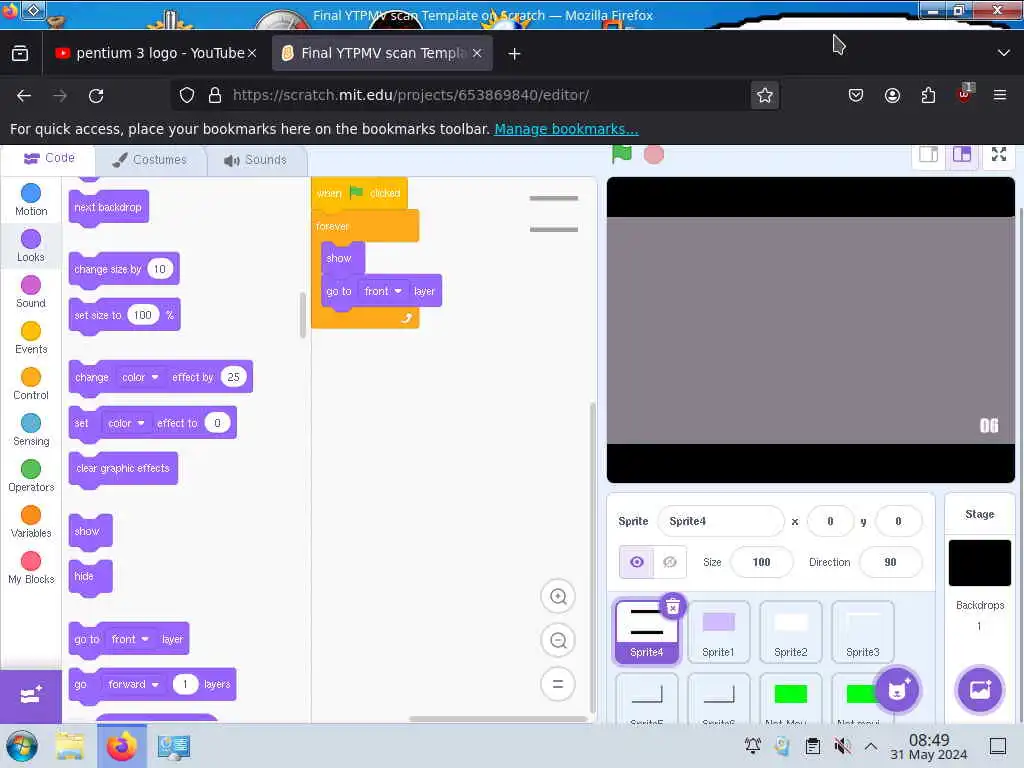Switch to large stage layout
The image size is (1024, 768).
pyautogui.click(x=961, y=155)
